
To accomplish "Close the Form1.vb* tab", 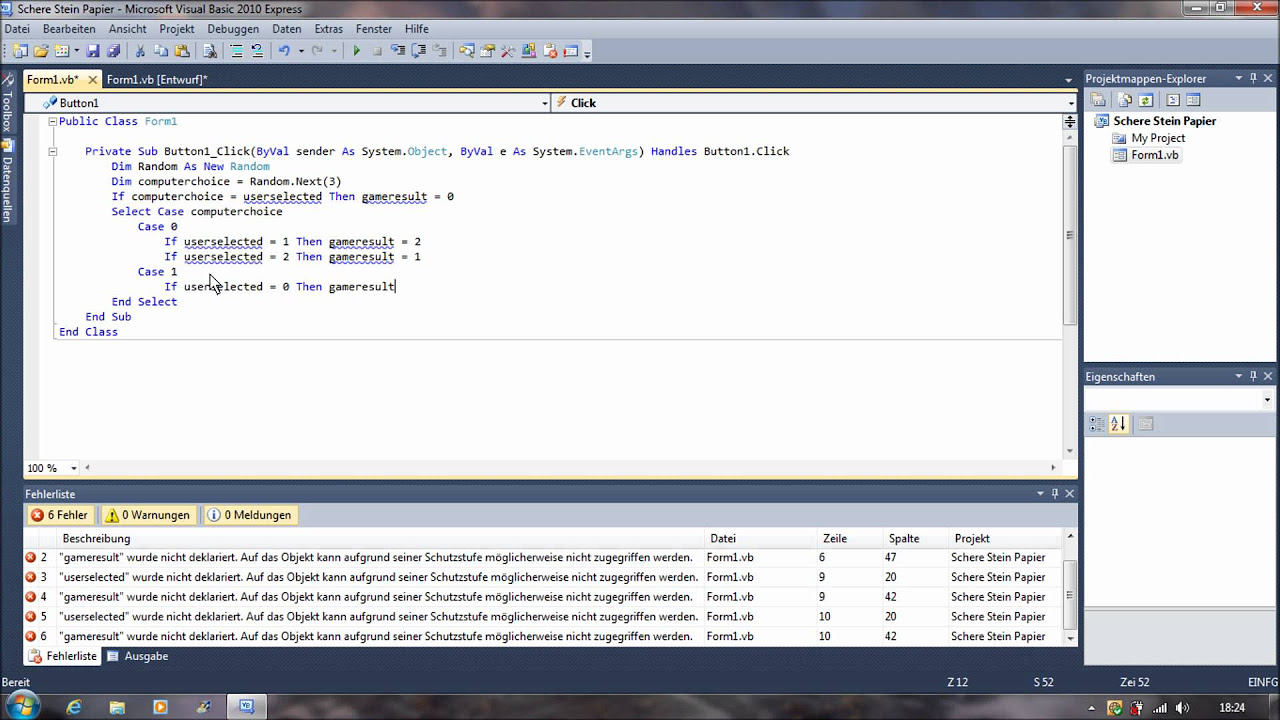I will [93, 80].
